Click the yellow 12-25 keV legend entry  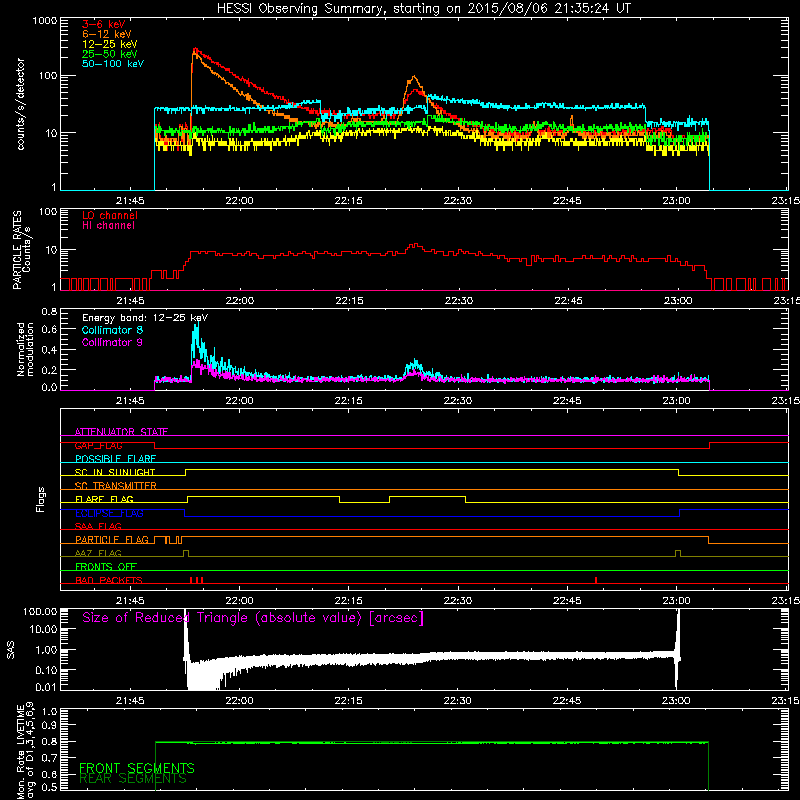click(x=110, y=44)
